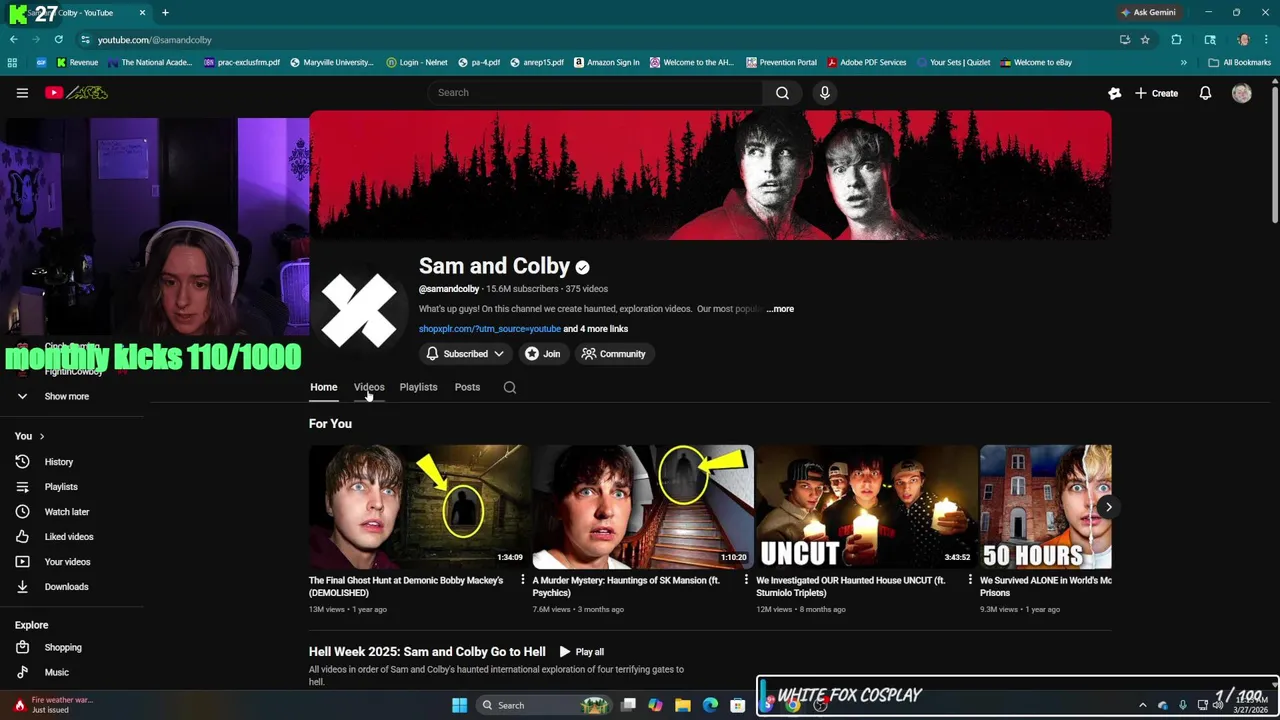Open the Amazon Sign In bookmark
This screenshot has height=720, width=1280.
pyautogui.click(x=607, y=62)
